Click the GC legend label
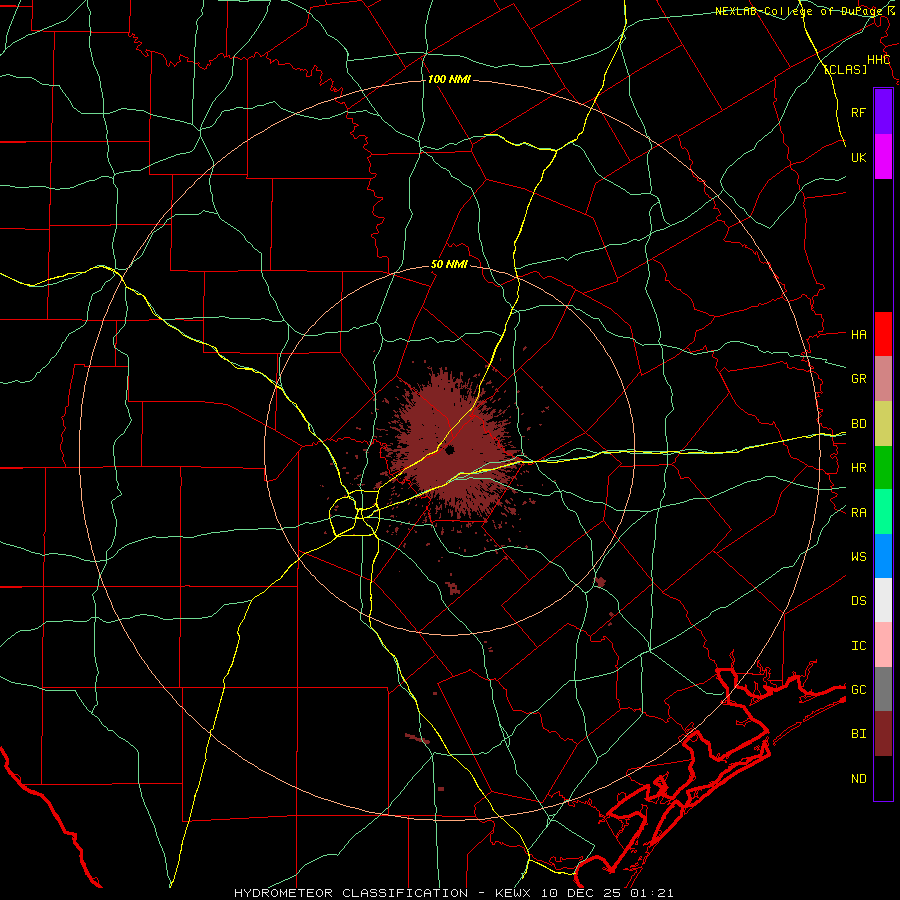 pos(858,689)
